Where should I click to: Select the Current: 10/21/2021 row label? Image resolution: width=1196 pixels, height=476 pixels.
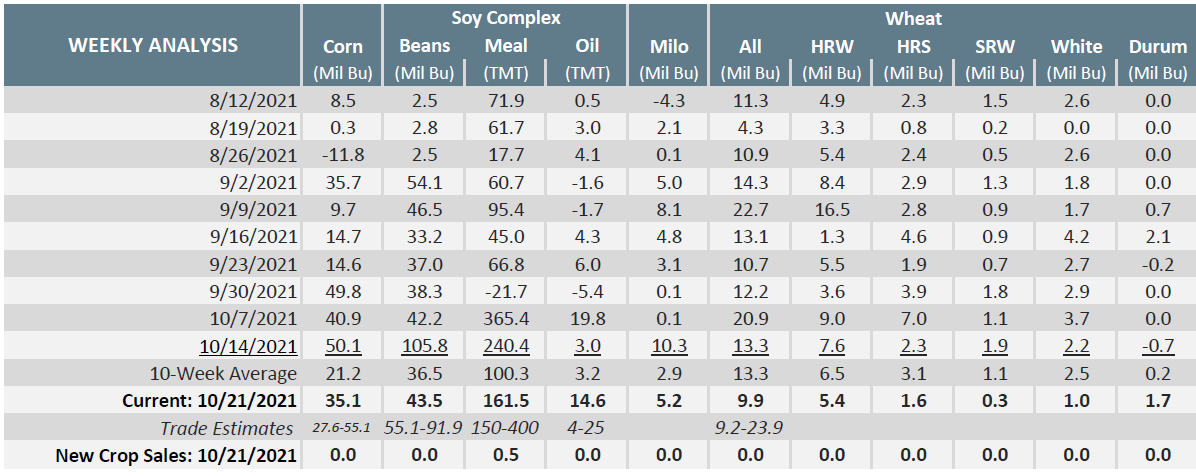(209, 401)
